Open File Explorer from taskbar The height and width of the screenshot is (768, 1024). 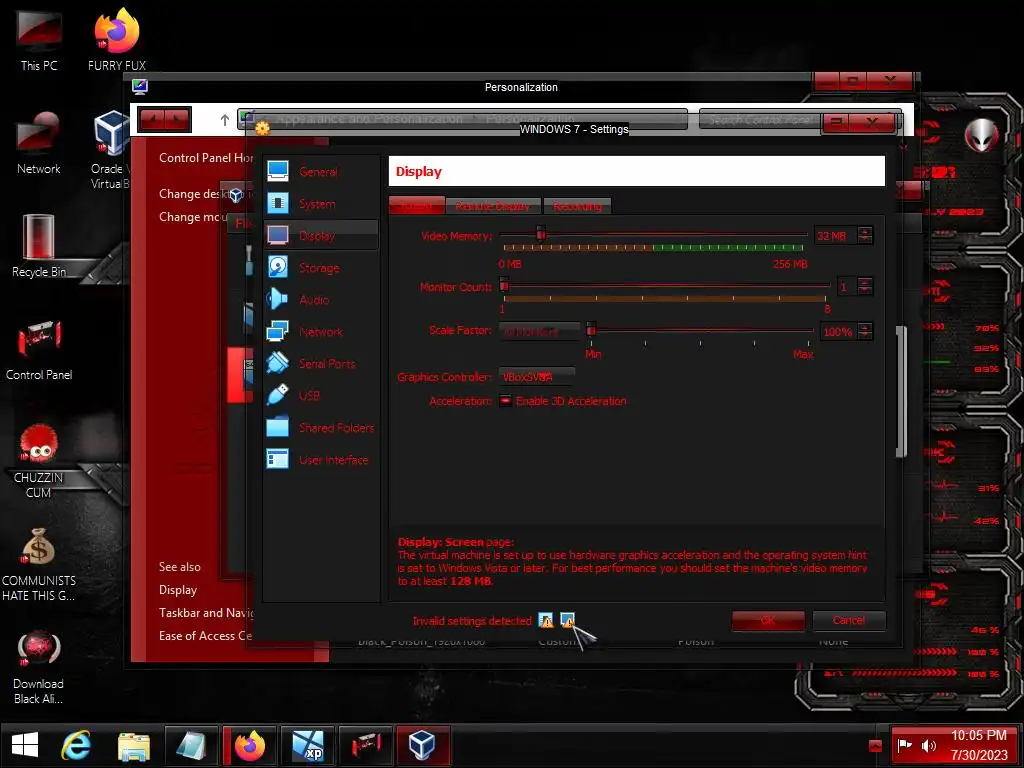coord(134,745)
